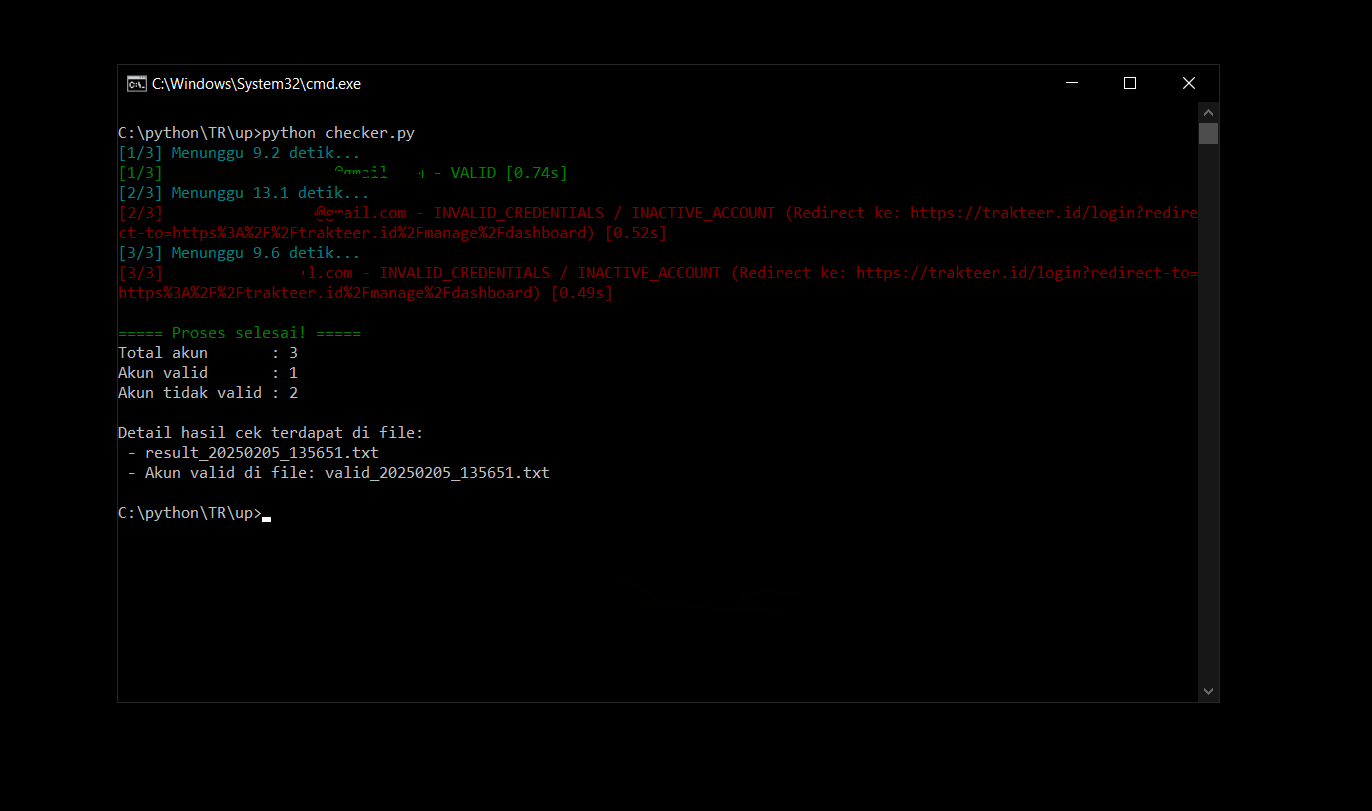Viewport: 1372px width, 811px height.
Task: Click '[3/3] Menunggu 9.6 detik...' line
Action: (x=239, y=253)
